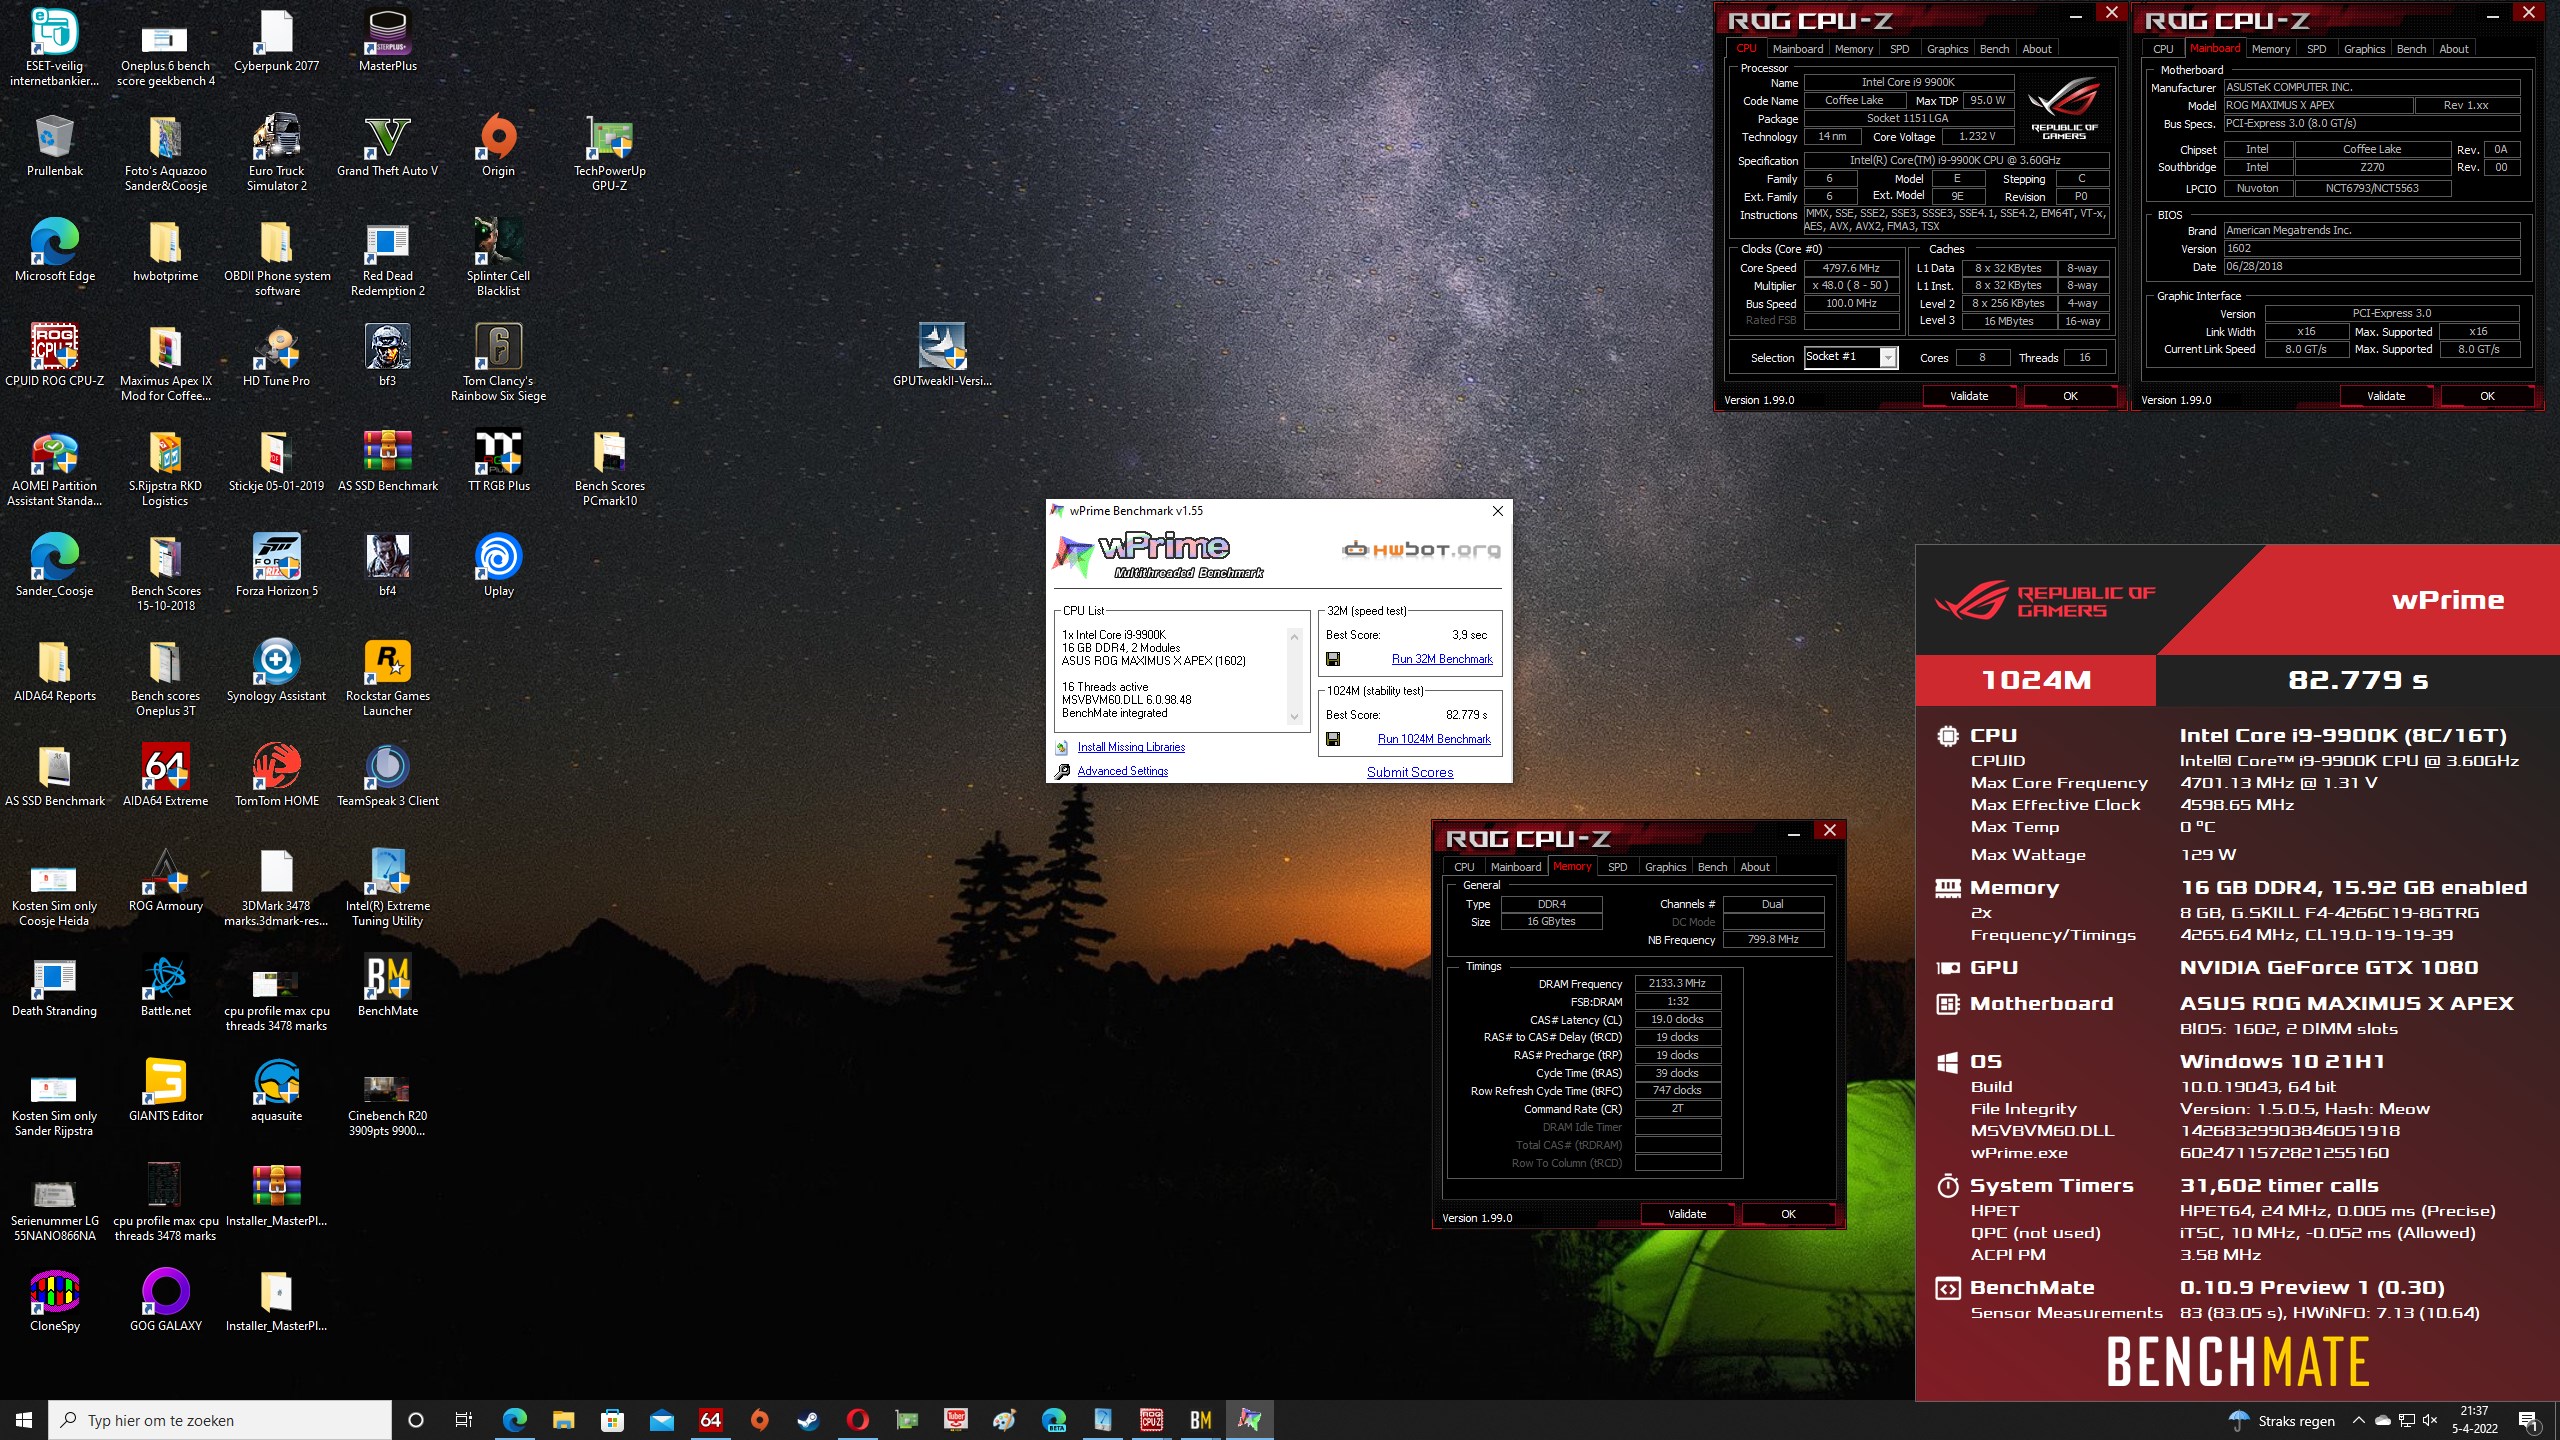Image resolution: width=2560 pixels, height=1440 pixels.
Task: Switch to Memory tab in top-left CPU-Z
Action: pos(1853,49)
